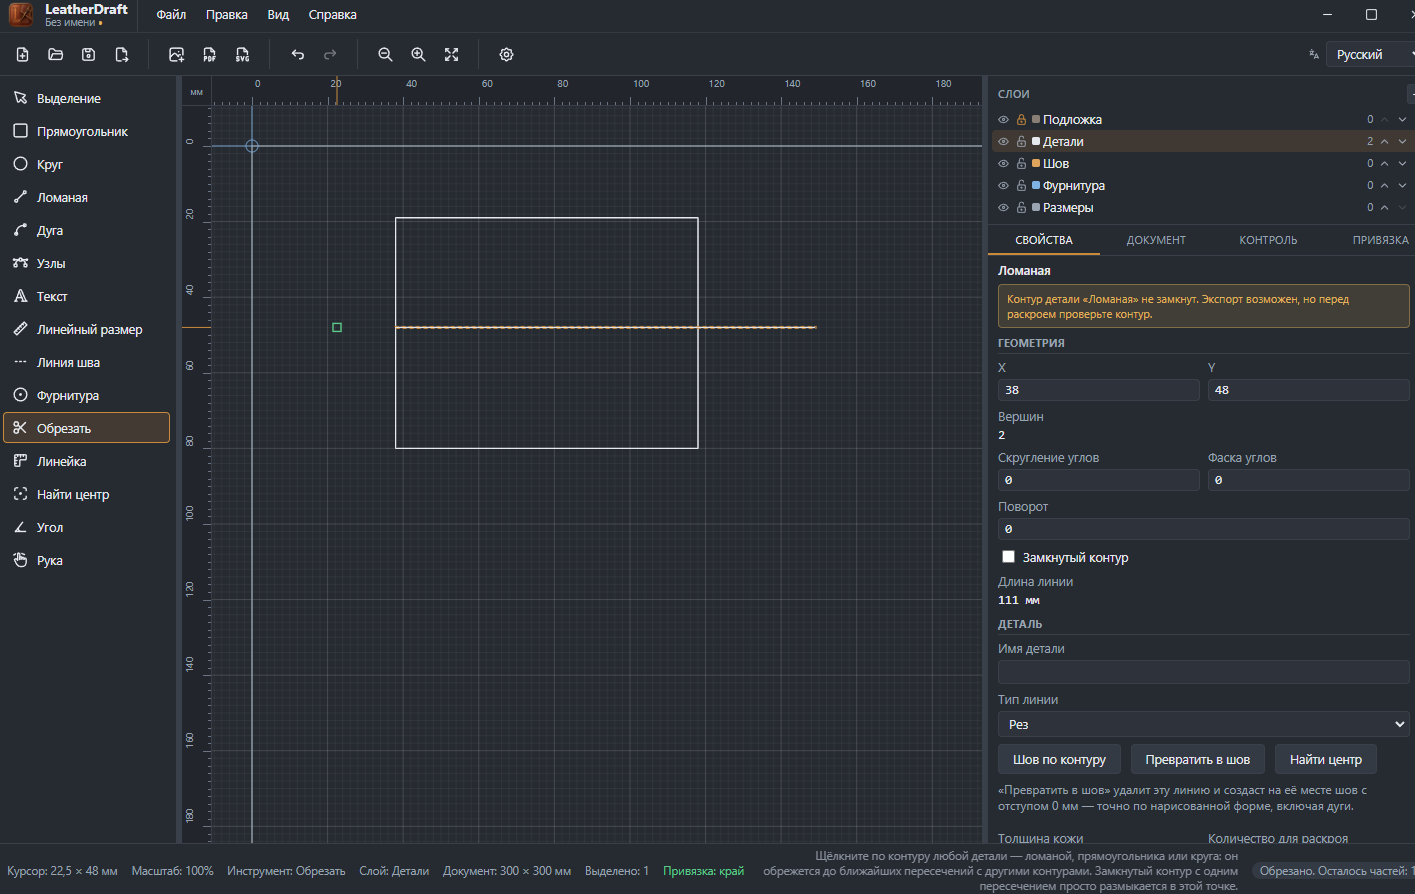Lock the Детали layer
Image resolution: width=1415 pixels, height=894 pixels.
click(x=1022, y=142)
